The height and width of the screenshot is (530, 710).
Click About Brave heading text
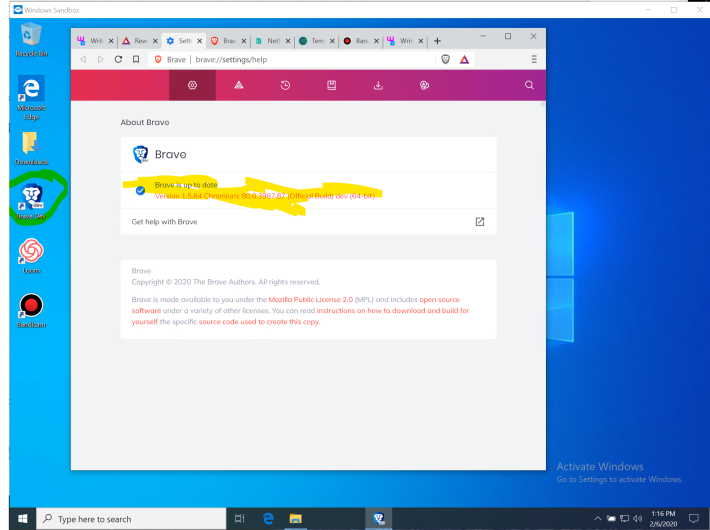(x=145, y=122)
